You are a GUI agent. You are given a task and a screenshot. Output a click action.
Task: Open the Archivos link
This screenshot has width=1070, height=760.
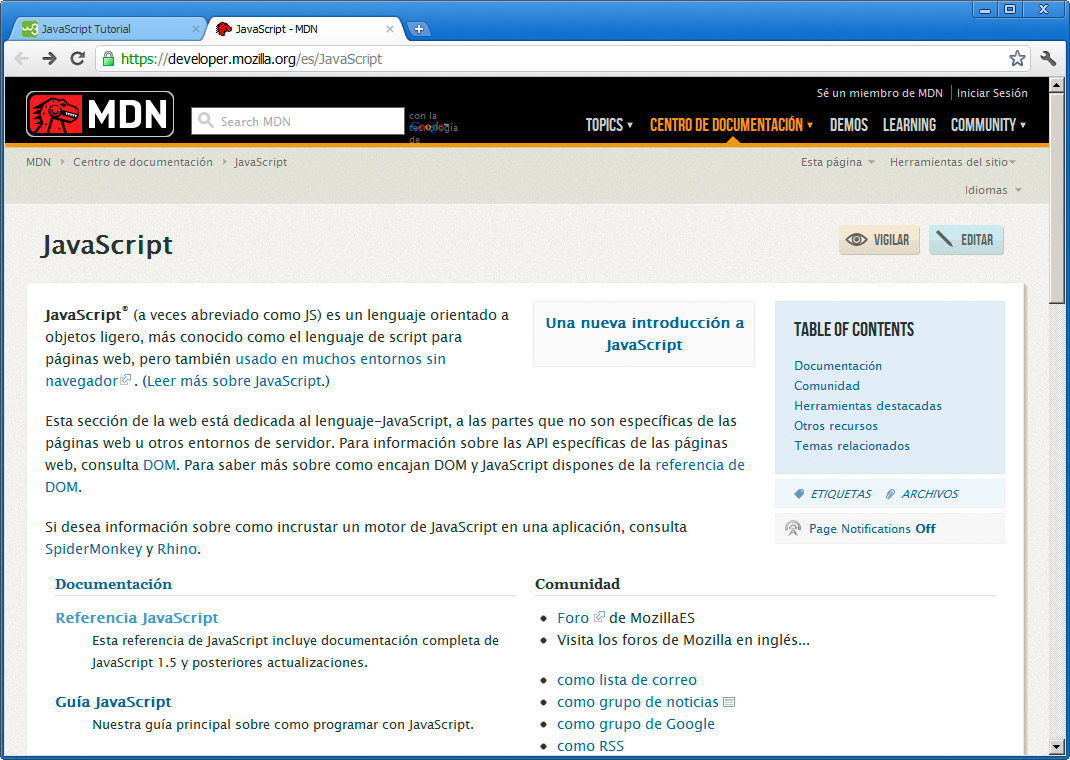929,494
